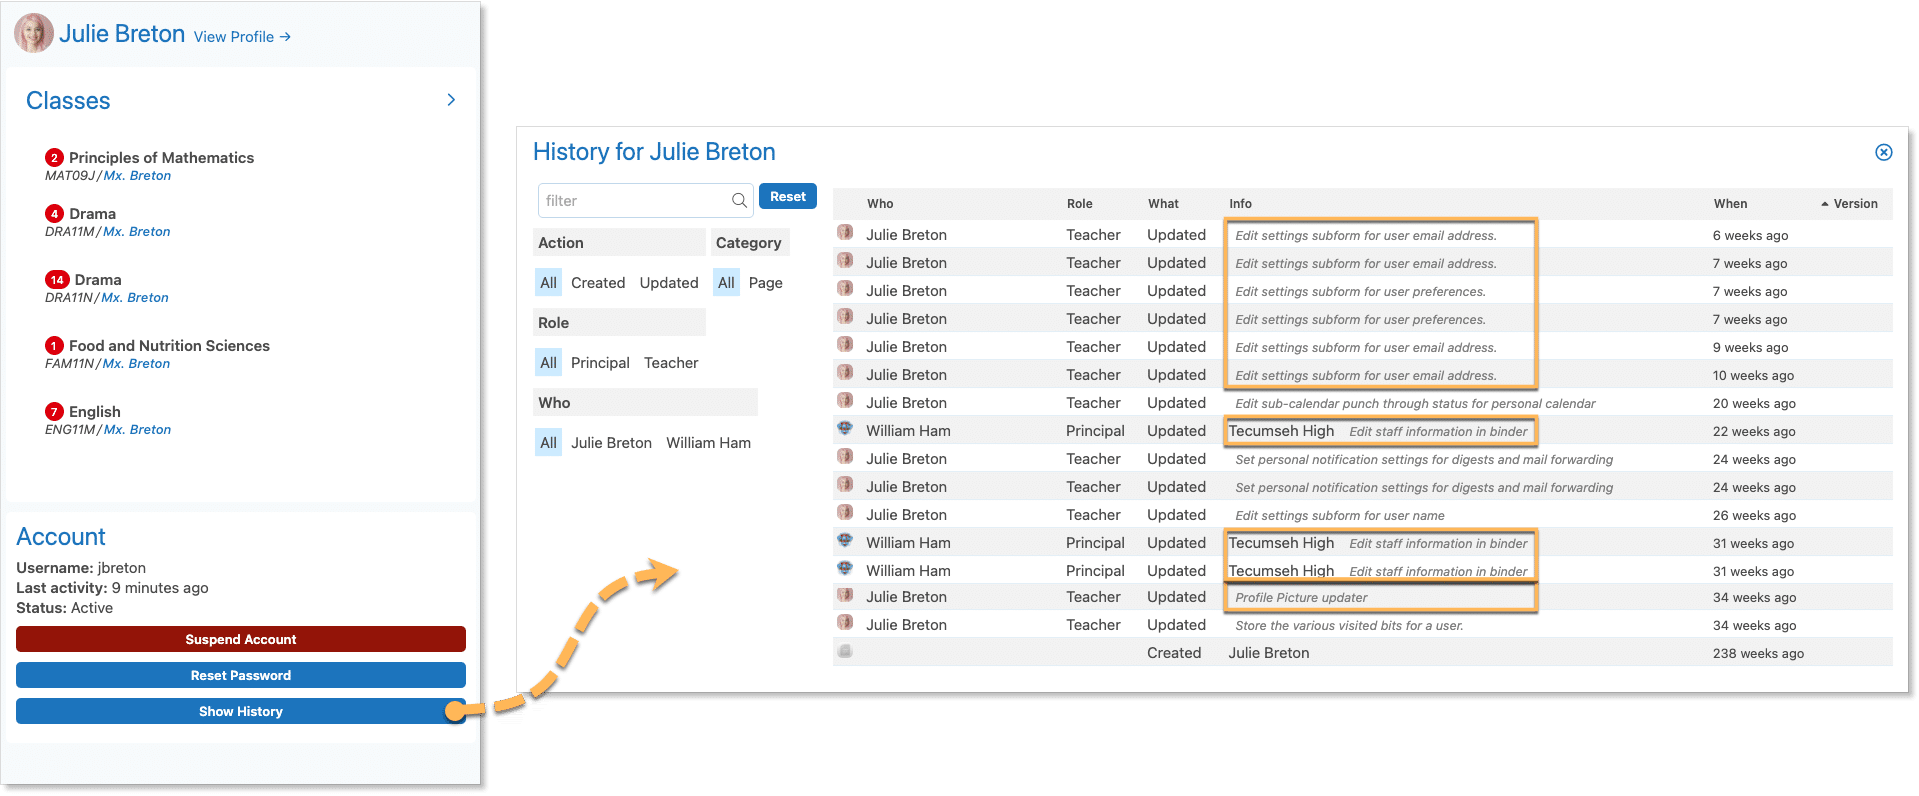Click the history filter text field

pyautogui.click(x=635, y=201)
